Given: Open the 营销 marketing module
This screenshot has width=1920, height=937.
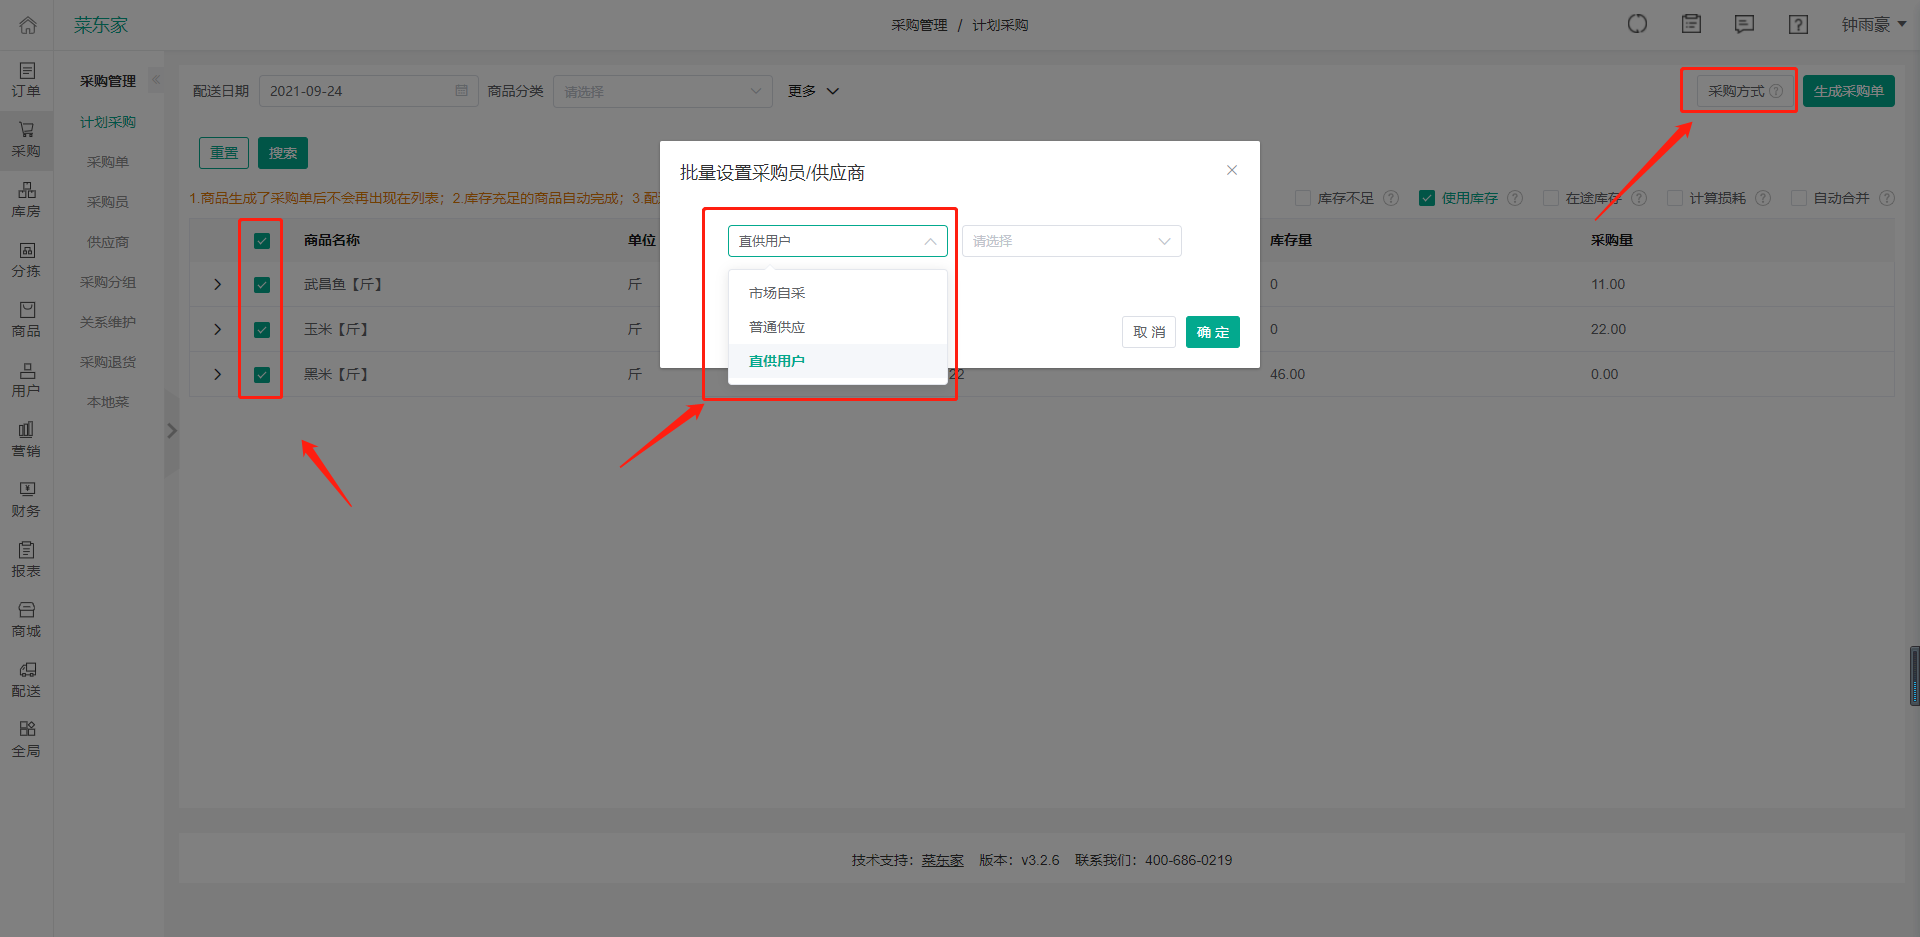Looking at the screenshot, I should pyautogui.click(x=26, y=439).
